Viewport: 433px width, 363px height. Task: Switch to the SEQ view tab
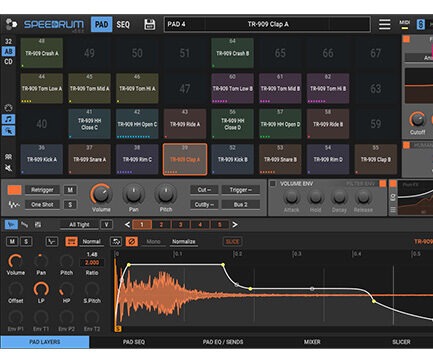[x=123, y=24]
